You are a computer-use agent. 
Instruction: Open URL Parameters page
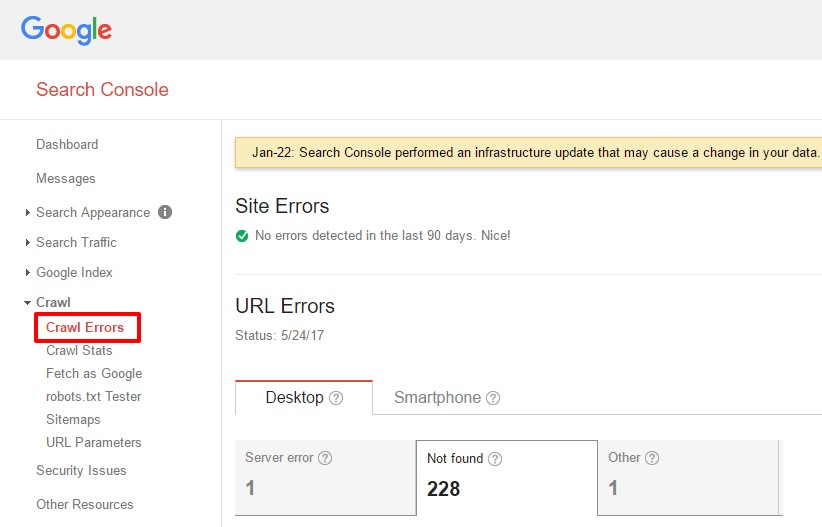pyautogui.click(x=94, y=443)
